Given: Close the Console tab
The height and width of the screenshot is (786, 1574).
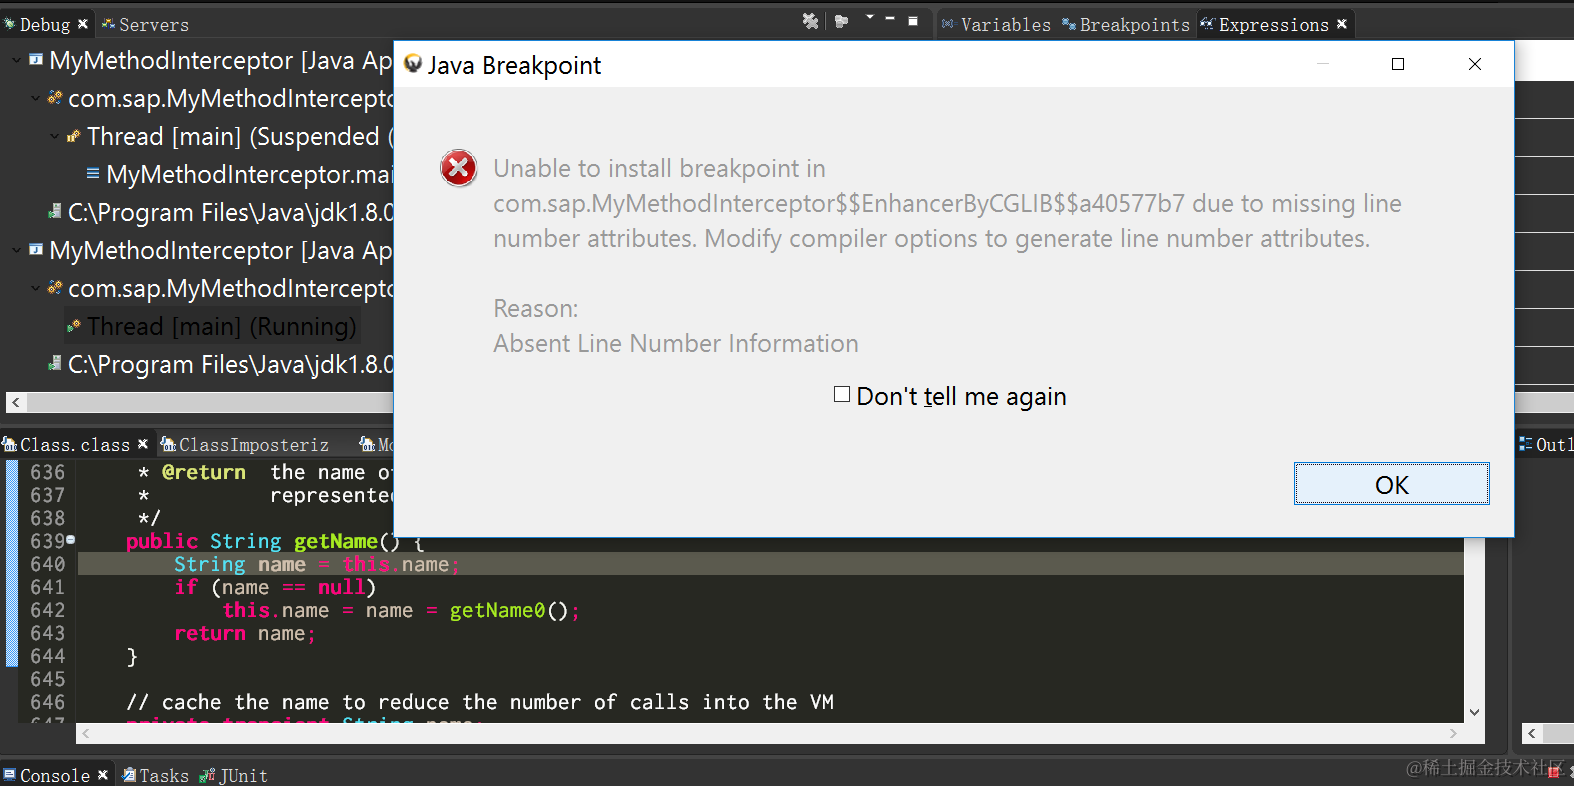Looking at the screenshot, I should pos(102,775).
